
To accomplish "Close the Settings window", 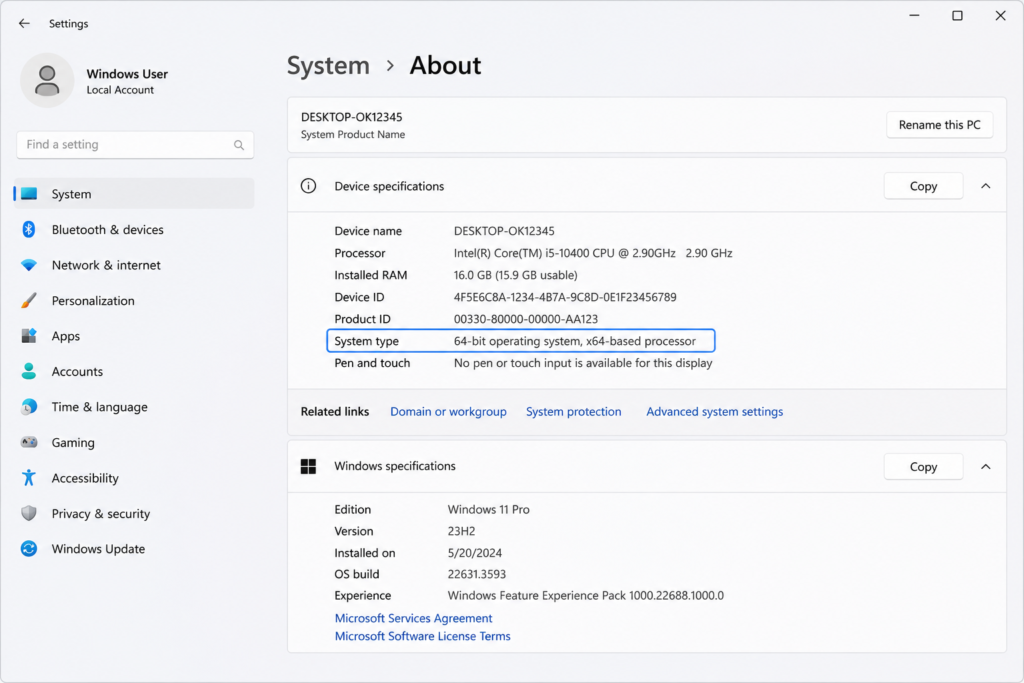I will pyautogui.click(x=1000, y=16).
